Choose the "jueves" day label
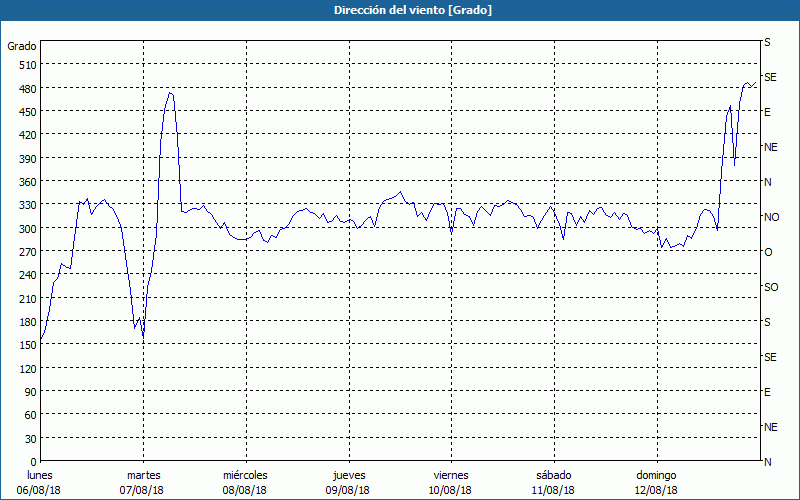Image resolution: width=800 pixels, height=500 pixels. coord(349,475)
